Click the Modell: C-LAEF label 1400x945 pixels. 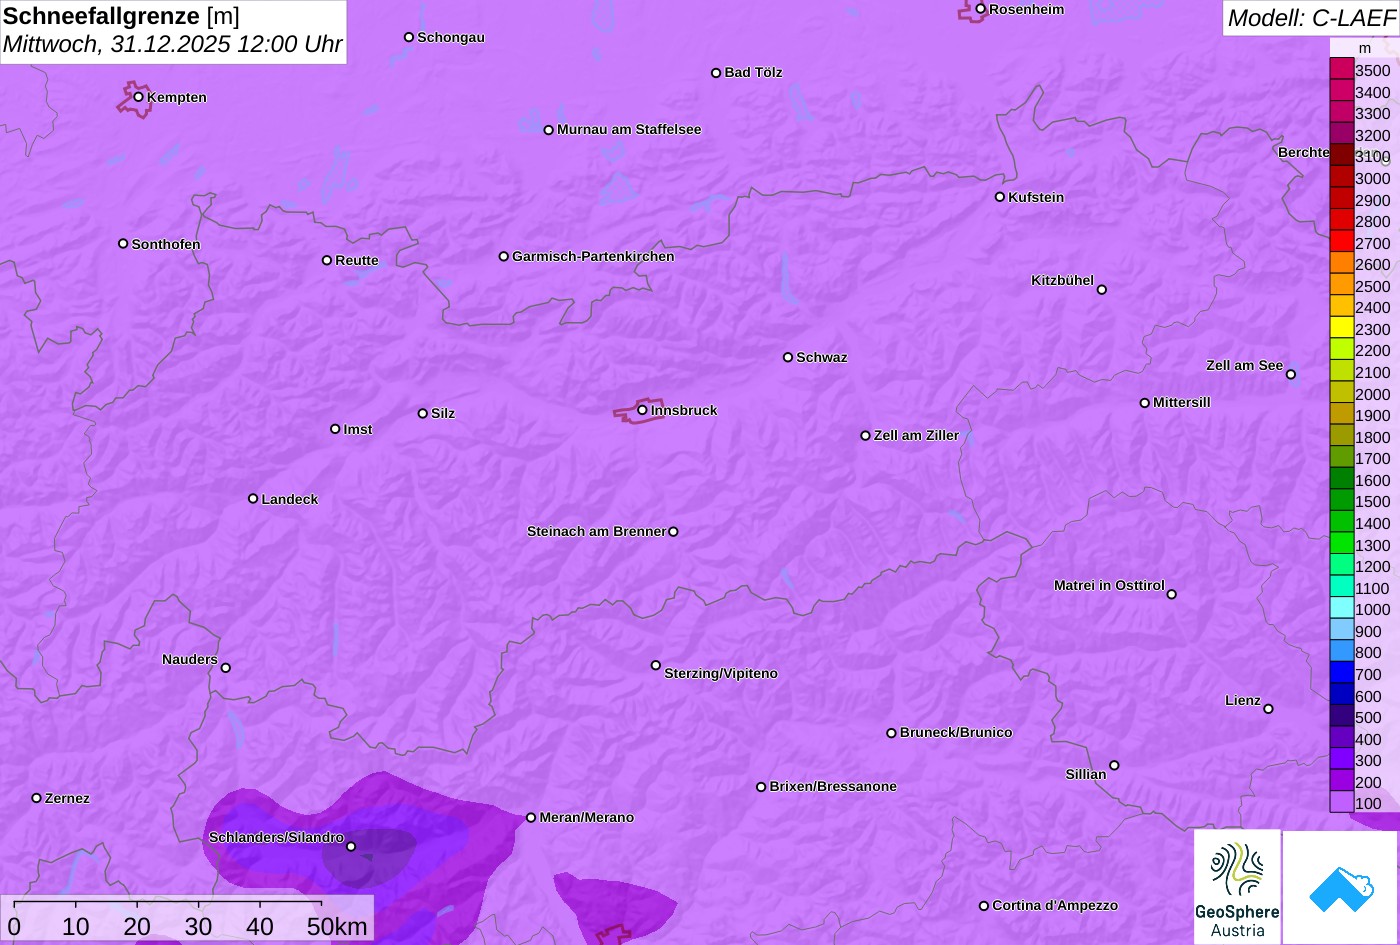(1311, 18)
